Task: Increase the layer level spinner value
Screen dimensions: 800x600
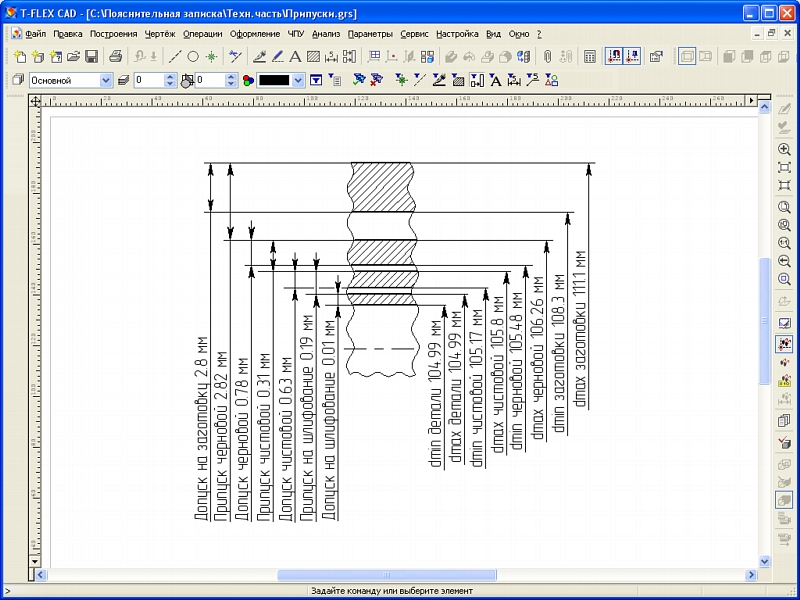Action: click(x=170, y=77)
